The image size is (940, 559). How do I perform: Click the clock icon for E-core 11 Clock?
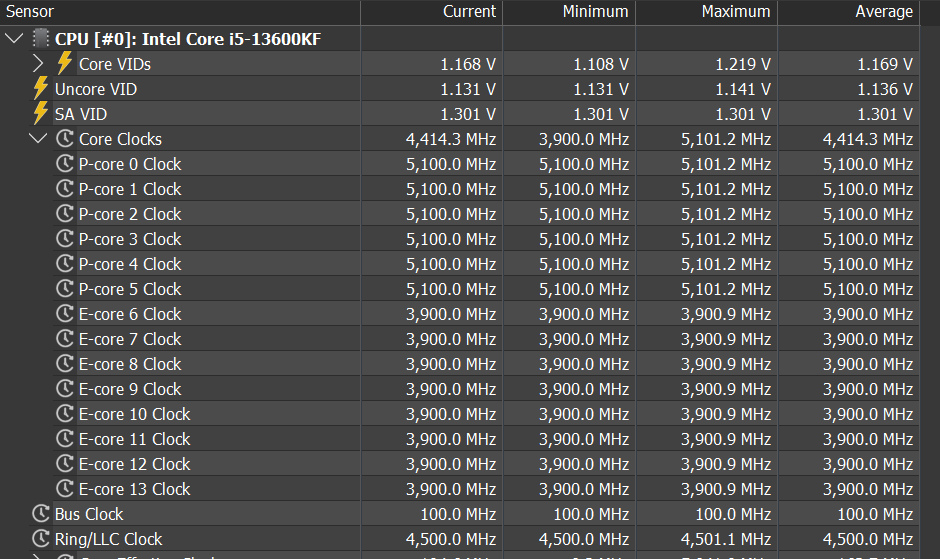point(65,438)
